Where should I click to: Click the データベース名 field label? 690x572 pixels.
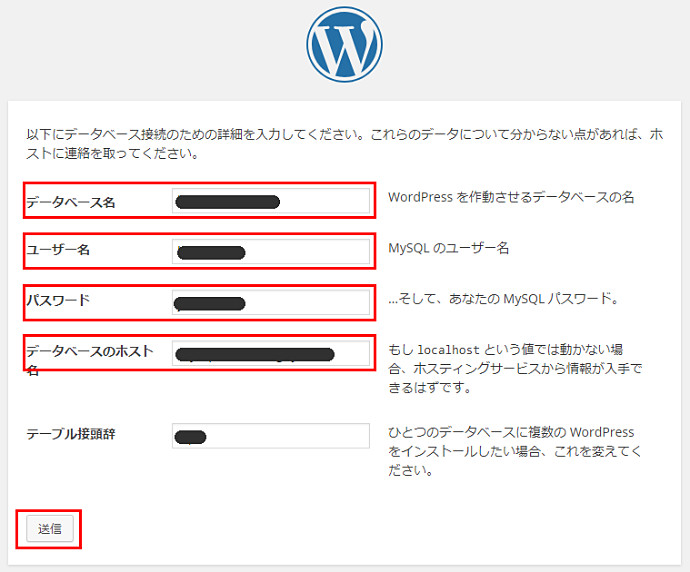(71, 203)
